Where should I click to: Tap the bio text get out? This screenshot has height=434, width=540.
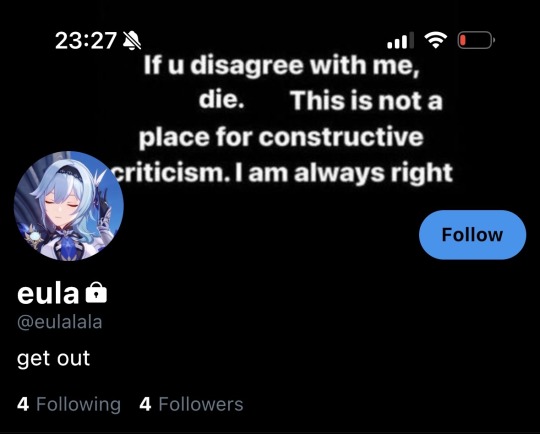(x=53, y=359)
